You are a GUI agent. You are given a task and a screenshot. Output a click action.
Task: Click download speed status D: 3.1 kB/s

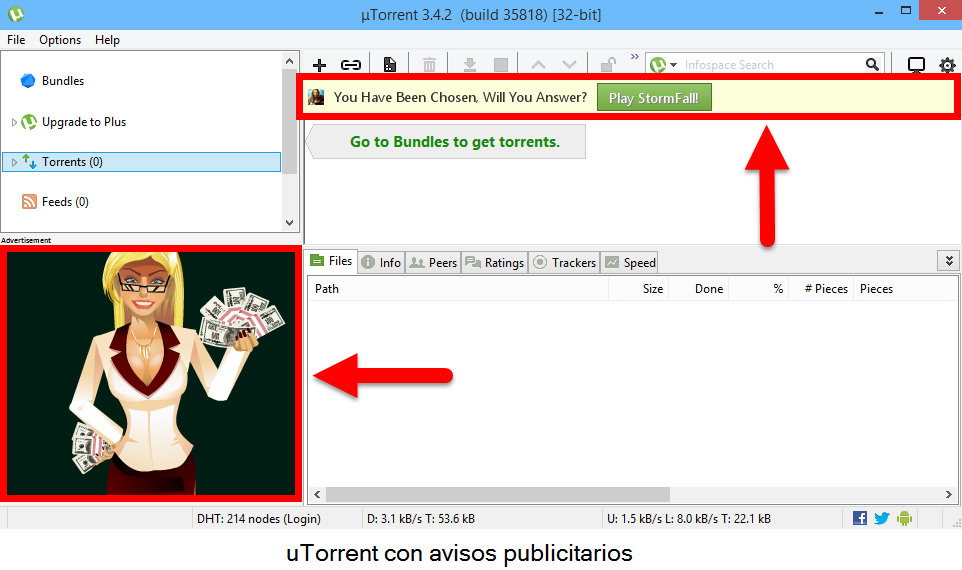coord(421,519)
